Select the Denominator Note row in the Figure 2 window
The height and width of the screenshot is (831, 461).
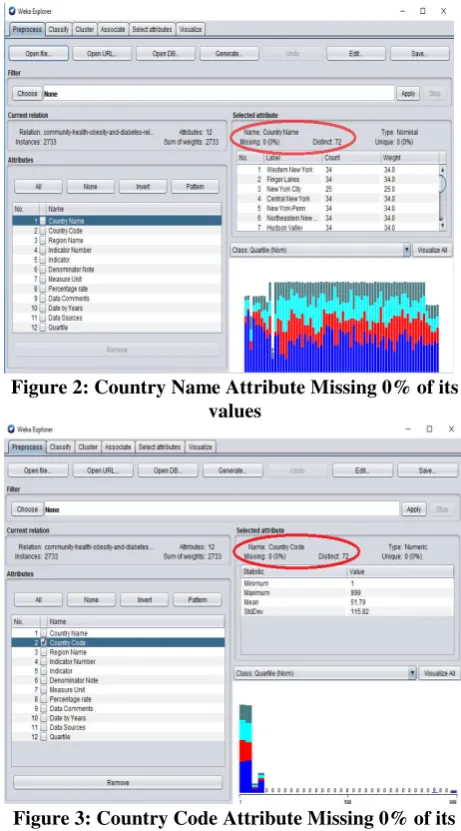point(117,269)
